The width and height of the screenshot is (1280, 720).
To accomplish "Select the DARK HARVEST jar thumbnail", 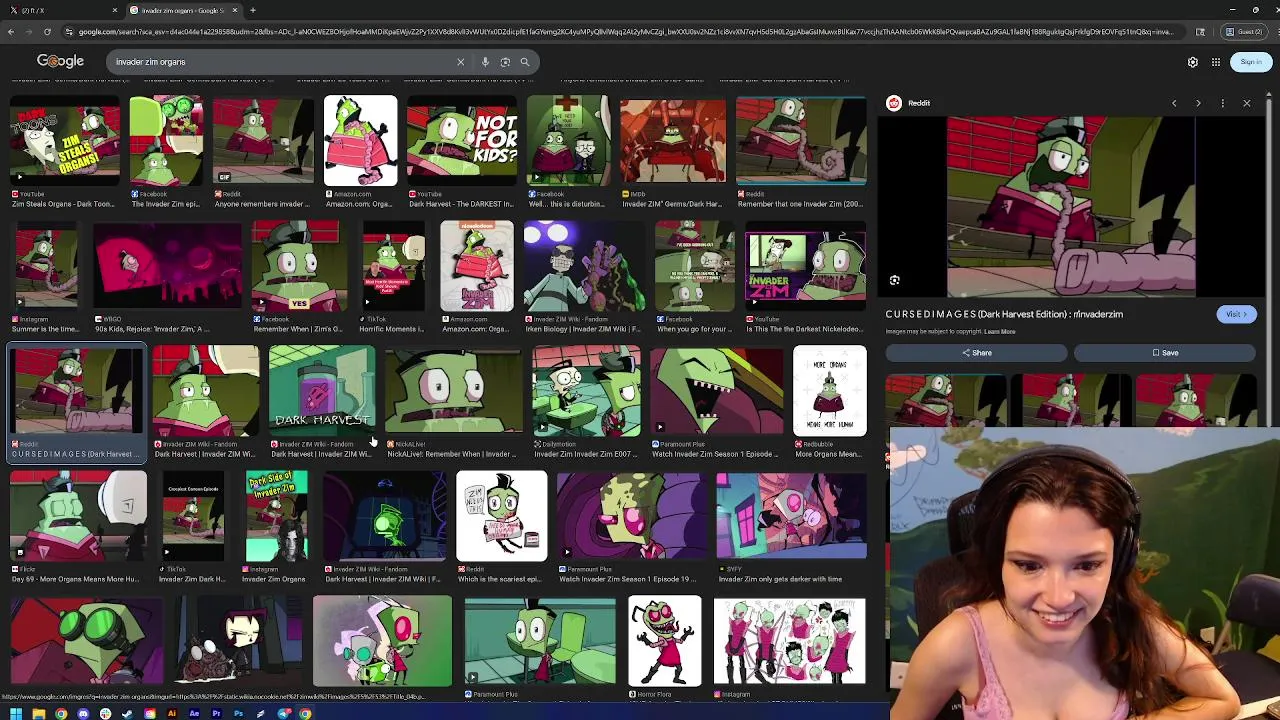I will [321, 390].
